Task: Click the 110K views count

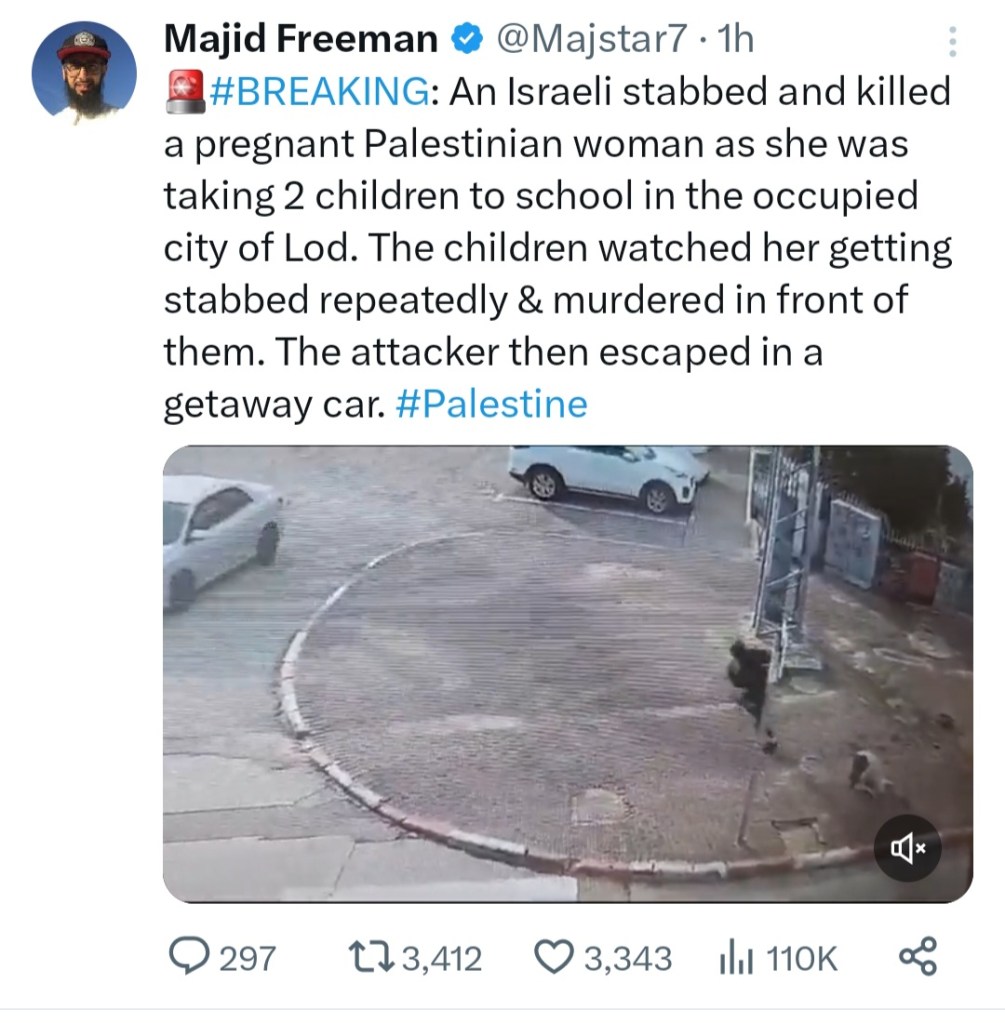Action: pos(802,959)
